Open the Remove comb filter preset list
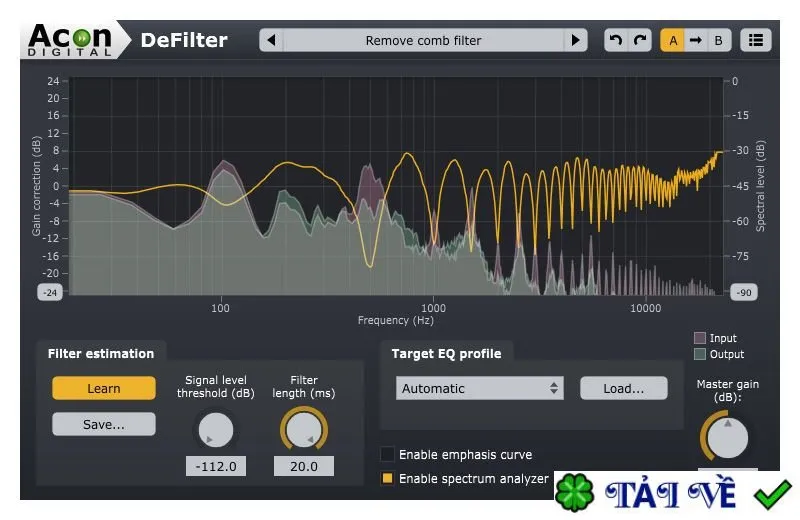Image resolution: width=800 pixels, height=520 pixels. (423, 40)
